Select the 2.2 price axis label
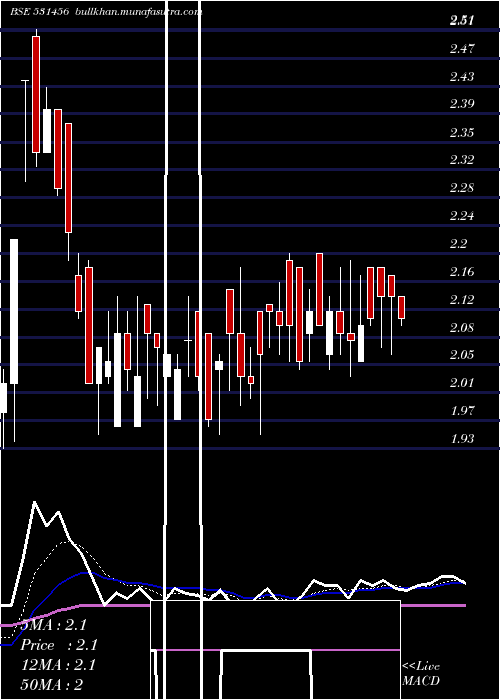Viewport: 500px width, 700px height. click(x=458, y=244)
